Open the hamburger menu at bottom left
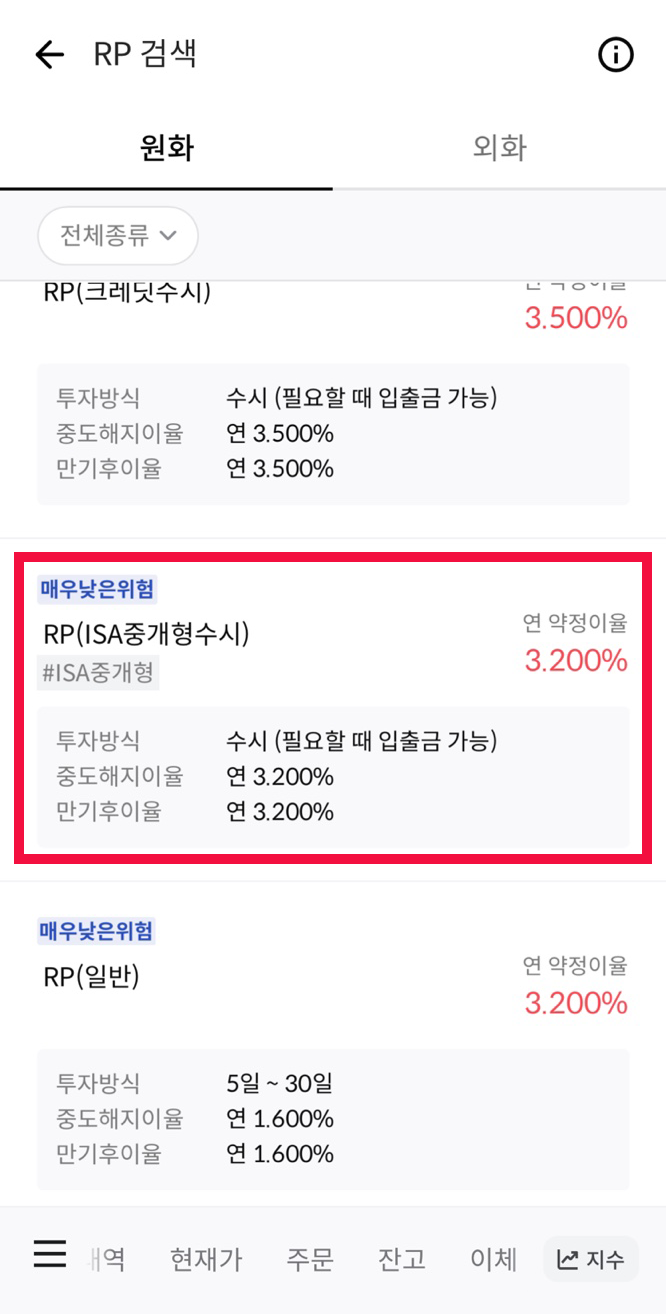The image size is (666, 1314). pos(50,1255)
